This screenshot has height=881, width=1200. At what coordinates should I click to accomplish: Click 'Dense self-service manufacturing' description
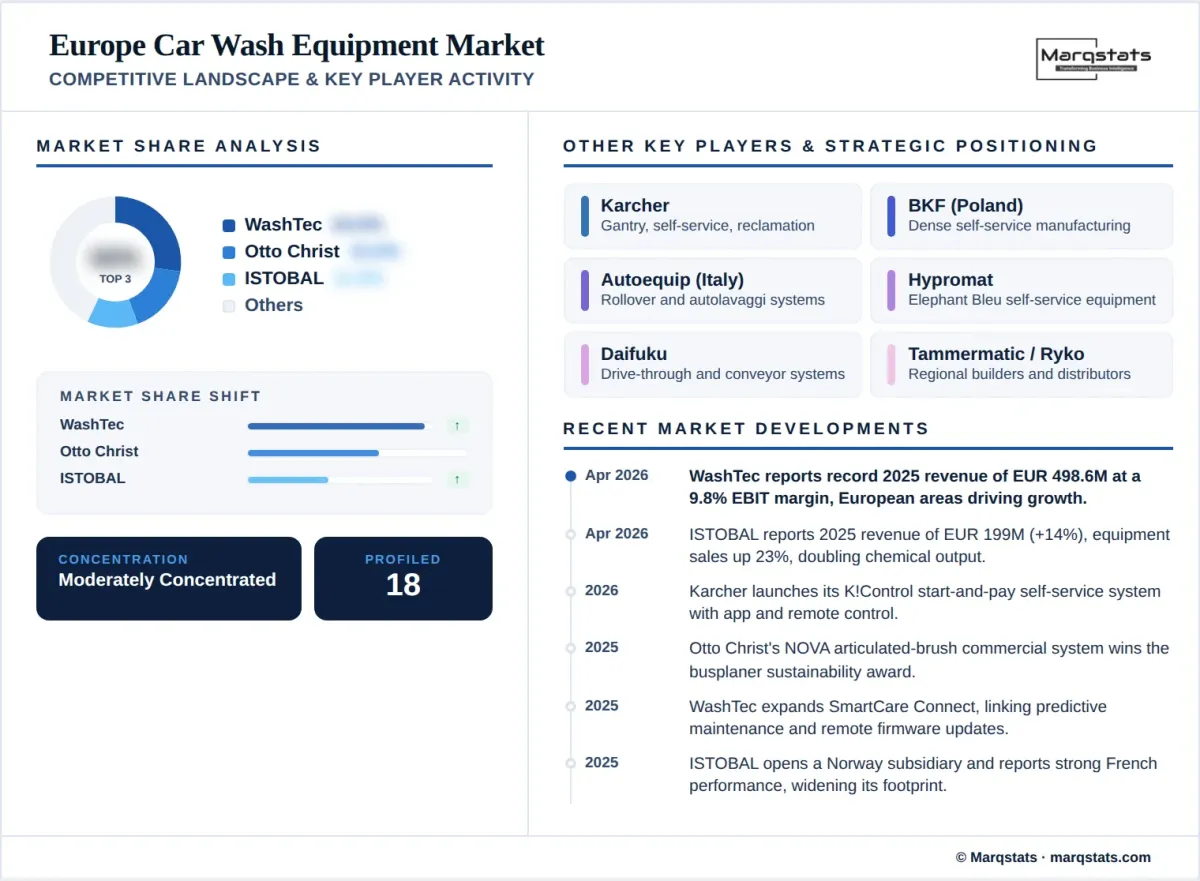[x=1019, y=226]
